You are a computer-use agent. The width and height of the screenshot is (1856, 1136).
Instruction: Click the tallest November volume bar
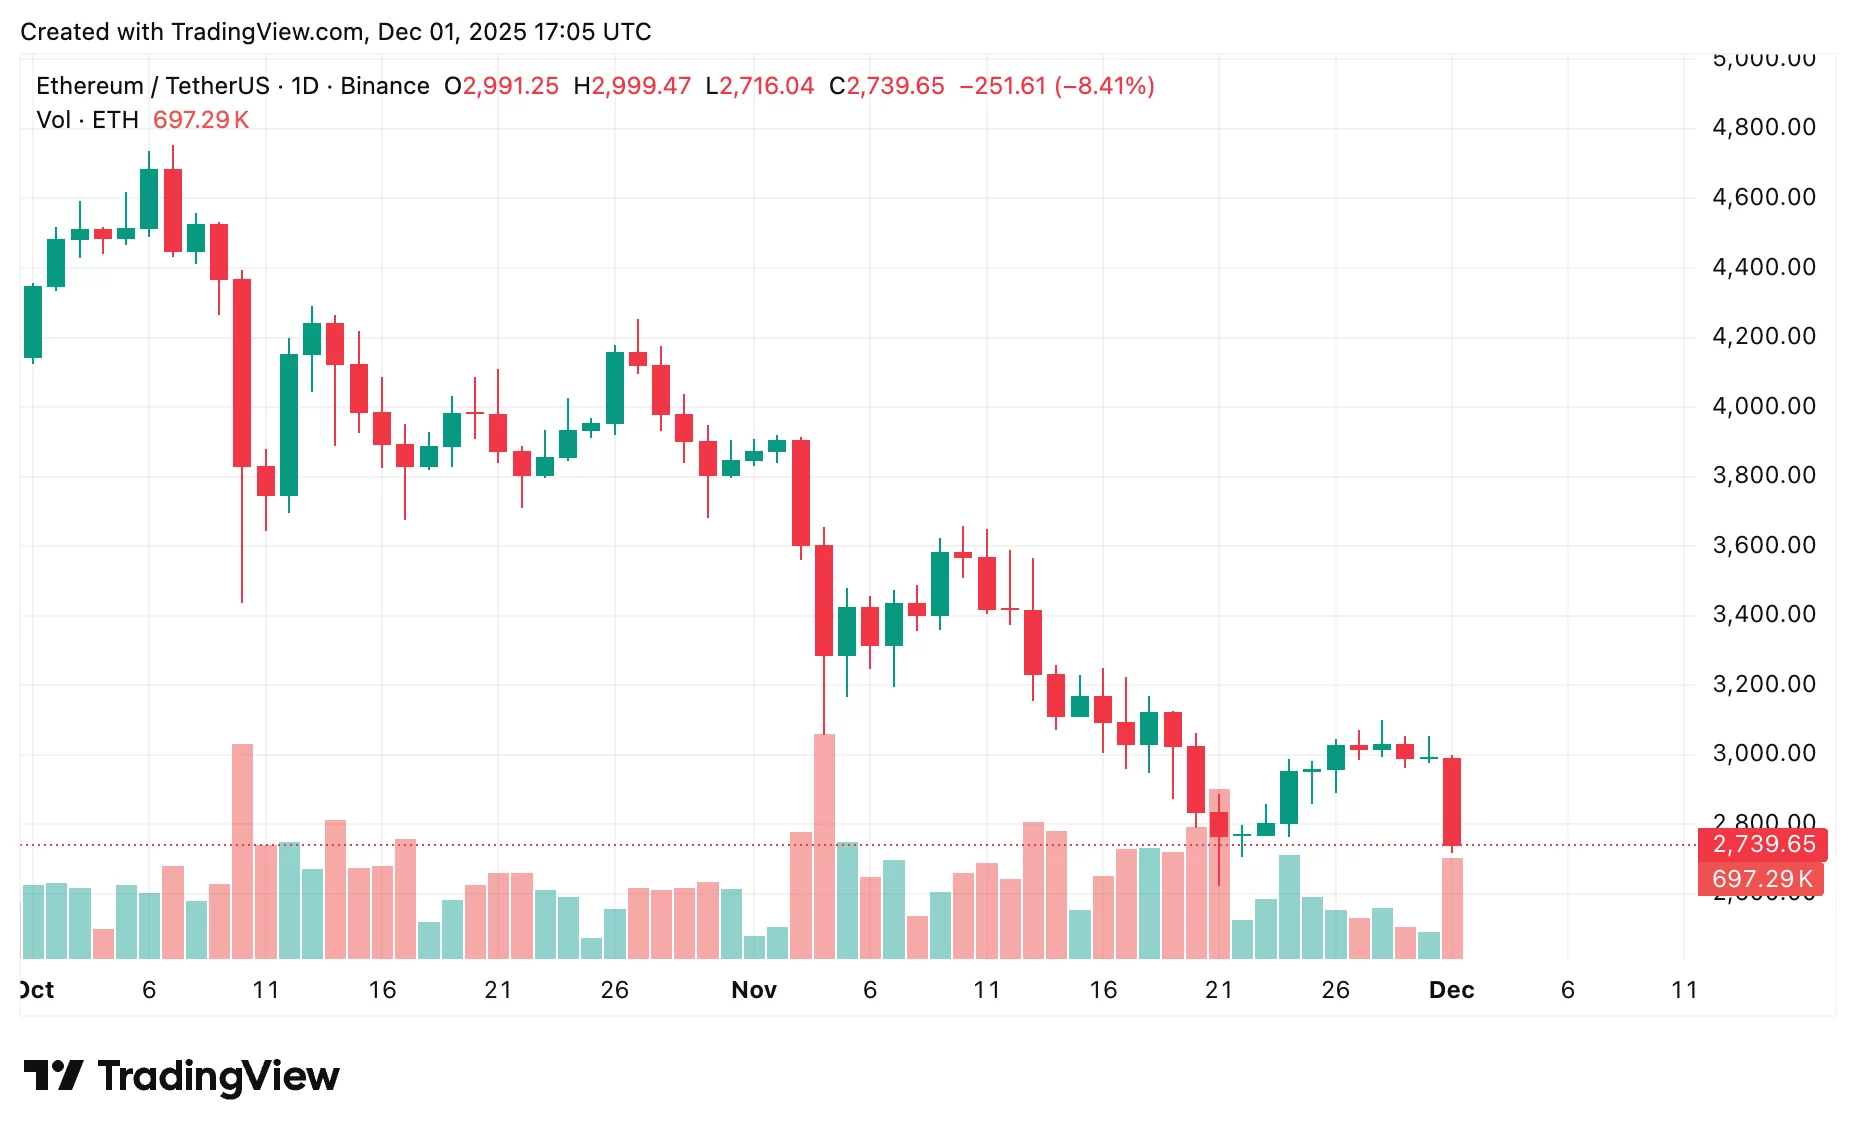(x=824, y=845)
